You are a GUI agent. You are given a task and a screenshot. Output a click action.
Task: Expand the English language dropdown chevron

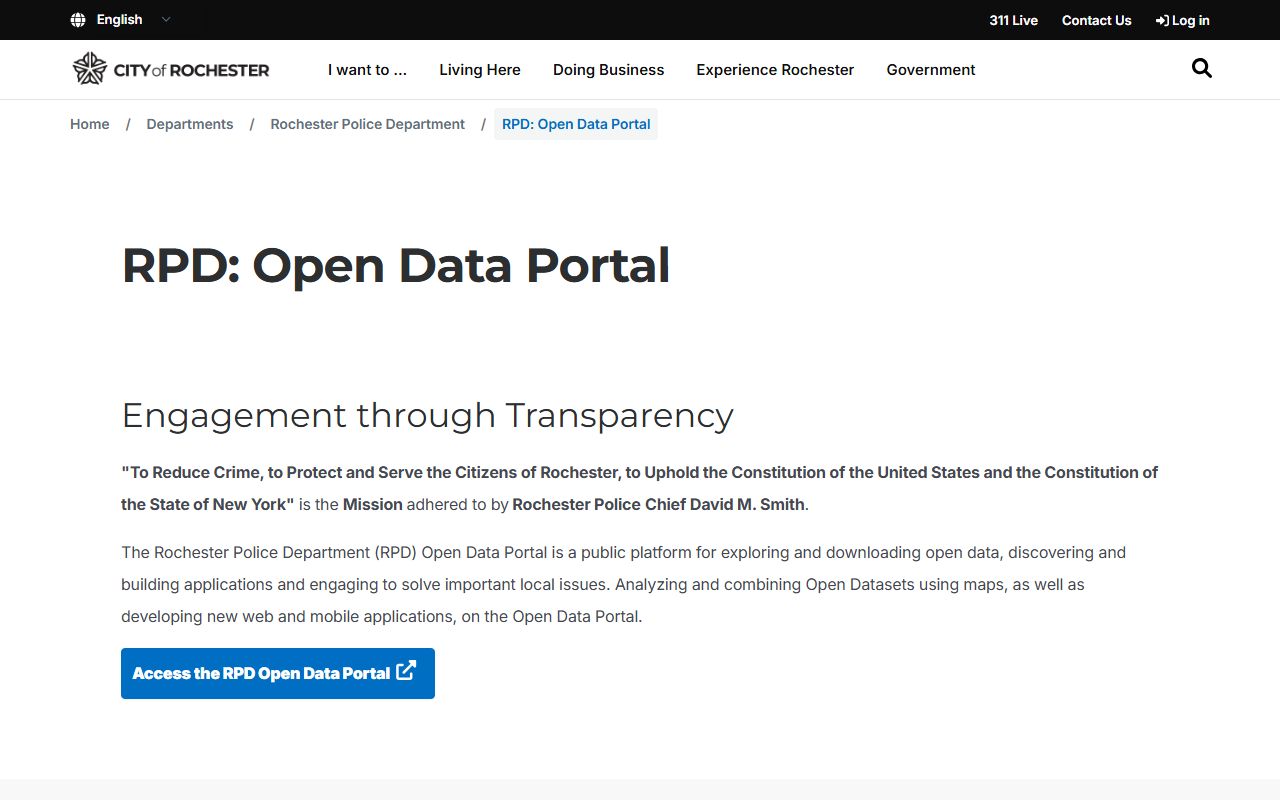click(x=166, y=20)
